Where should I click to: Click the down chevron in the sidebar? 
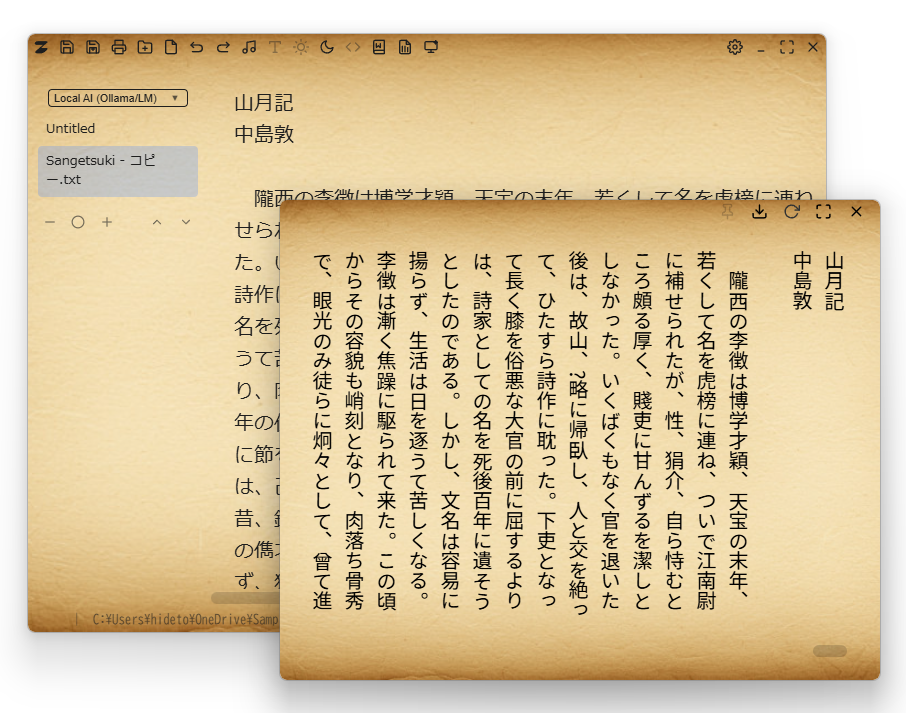(x=185, y=222)
